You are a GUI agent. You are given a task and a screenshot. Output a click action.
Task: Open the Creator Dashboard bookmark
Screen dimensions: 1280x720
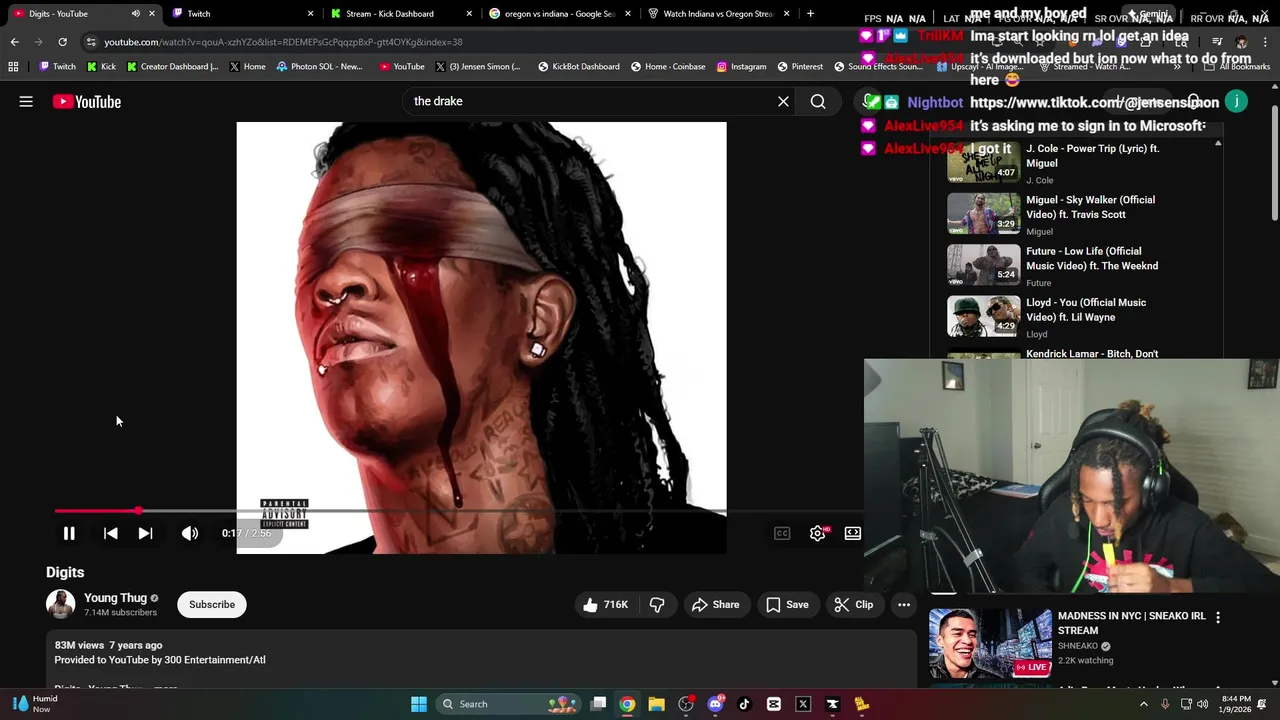(172, 67)
